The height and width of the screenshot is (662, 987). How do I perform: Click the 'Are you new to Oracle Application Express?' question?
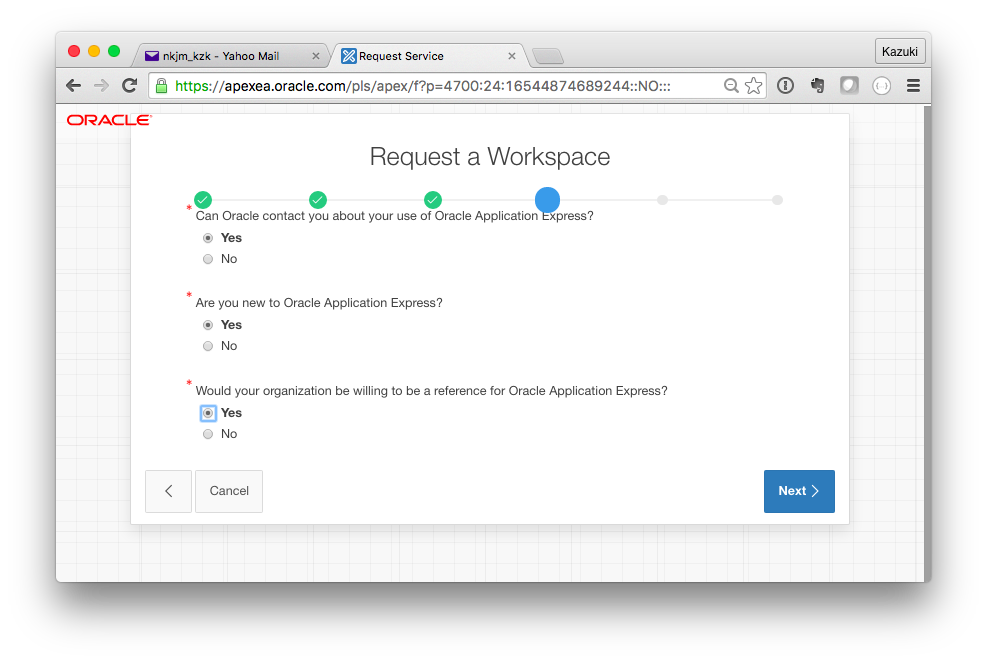point(319,303)
